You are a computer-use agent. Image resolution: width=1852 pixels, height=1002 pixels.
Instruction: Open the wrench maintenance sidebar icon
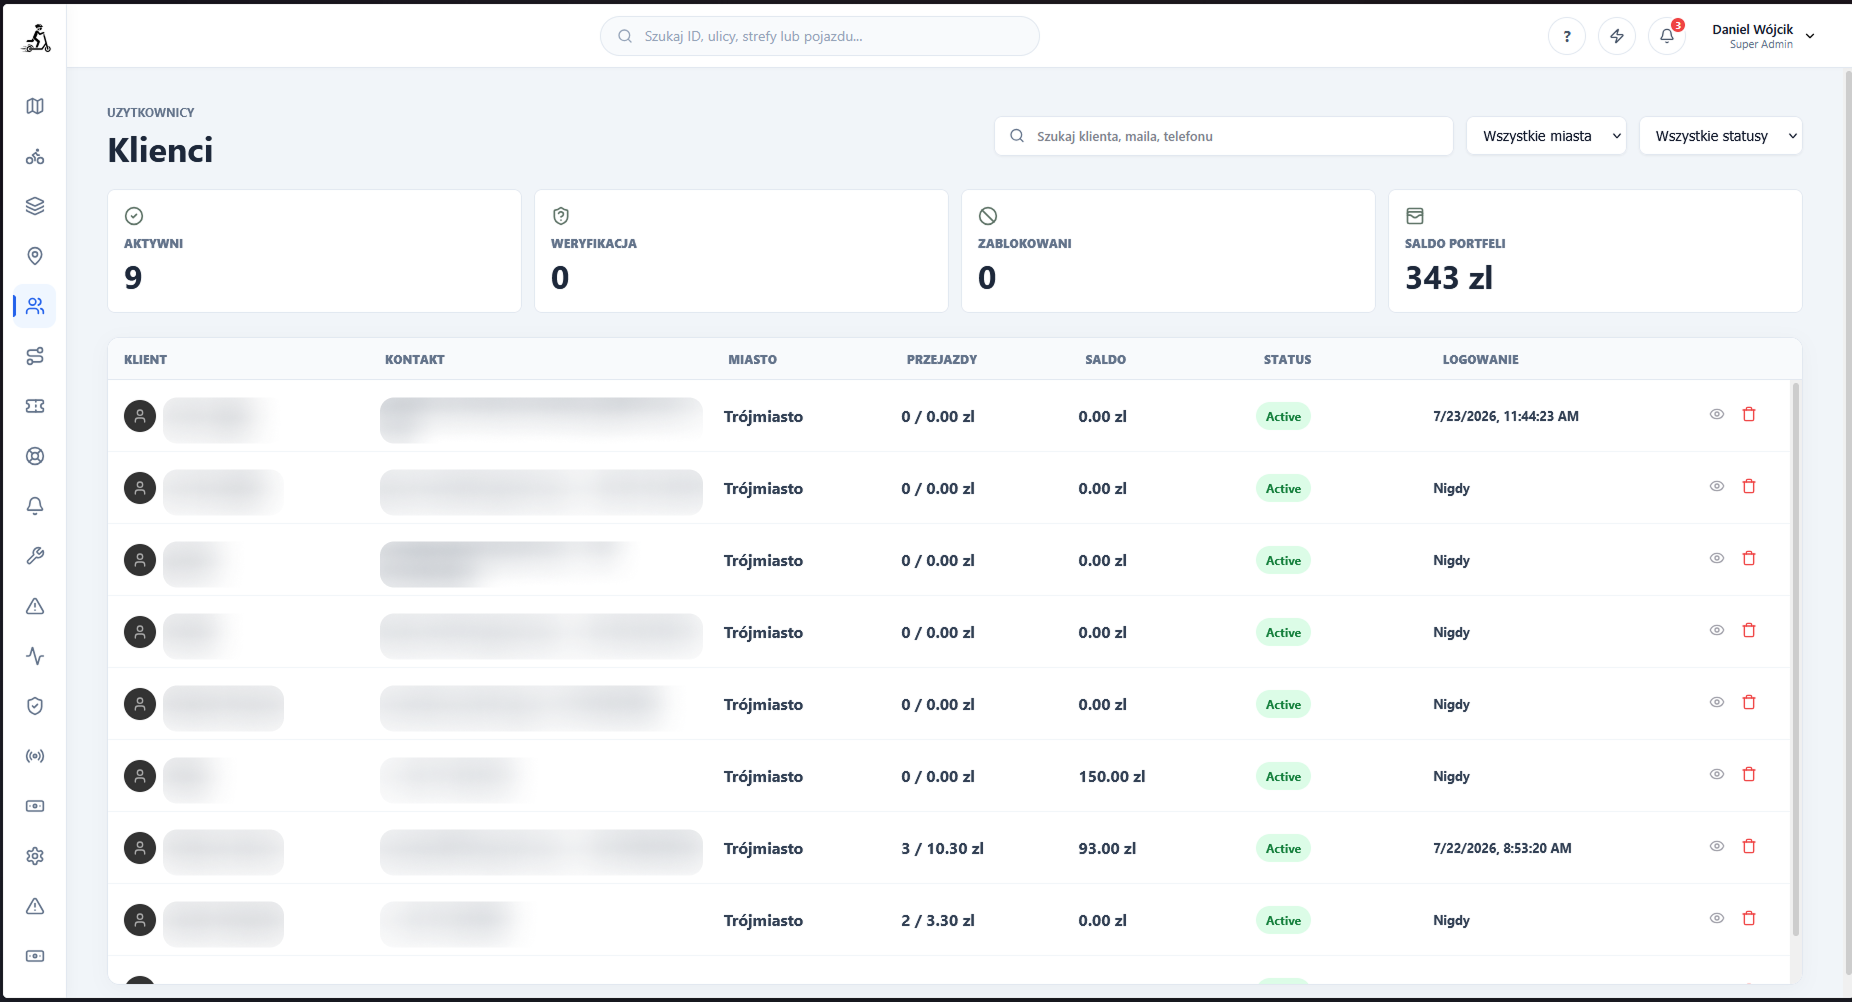pos(35,556)
